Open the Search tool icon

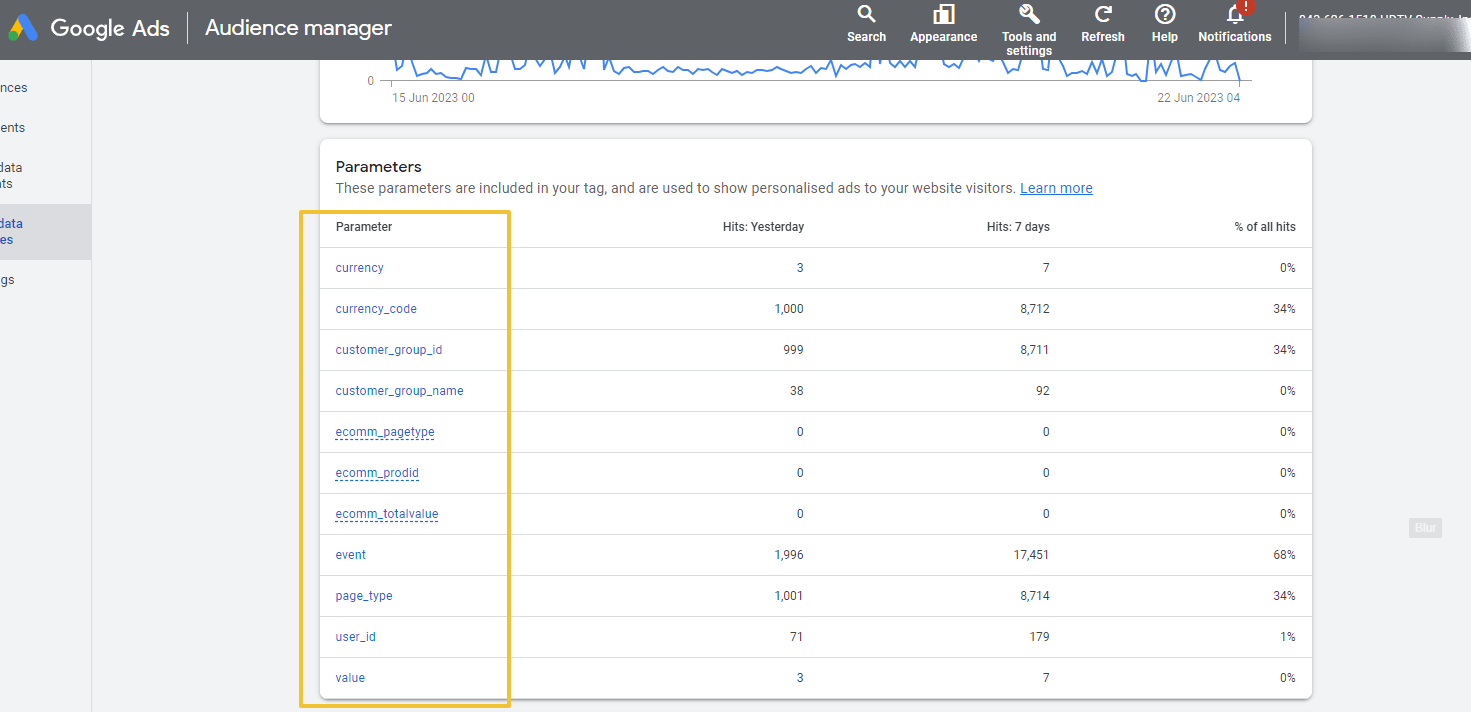(x=866, y=15)
